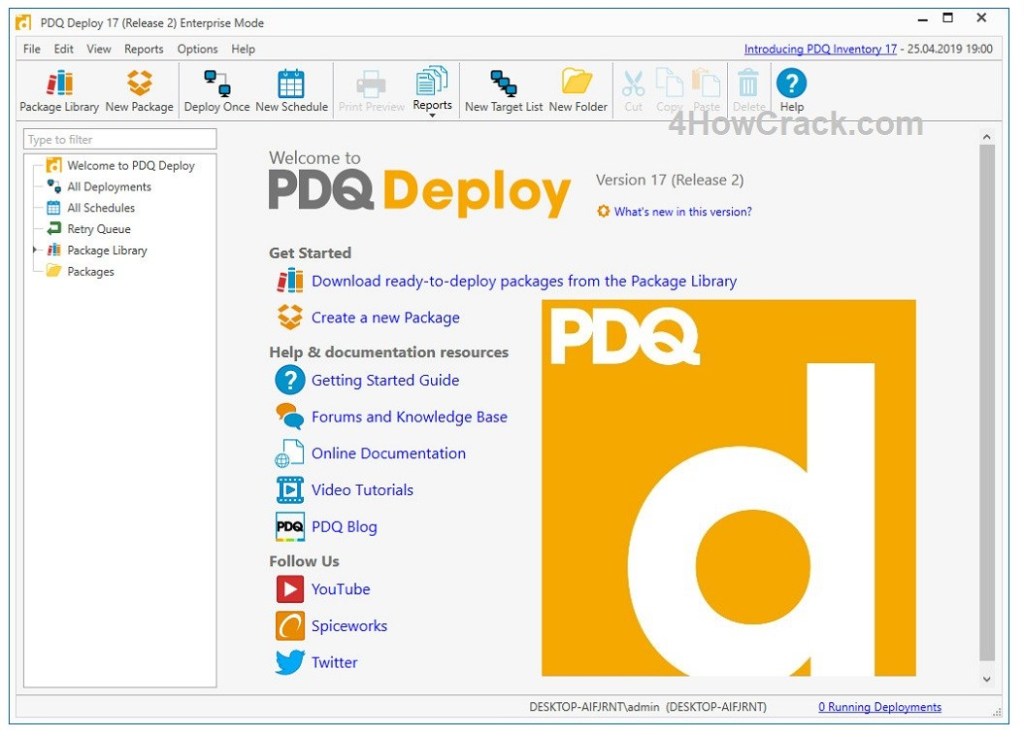Image resolution: width=1024 pixels, height=738 pixels.
Task: Click the film Video Tutorials icon
Action: pyautogui.click(x=290, y=490)
